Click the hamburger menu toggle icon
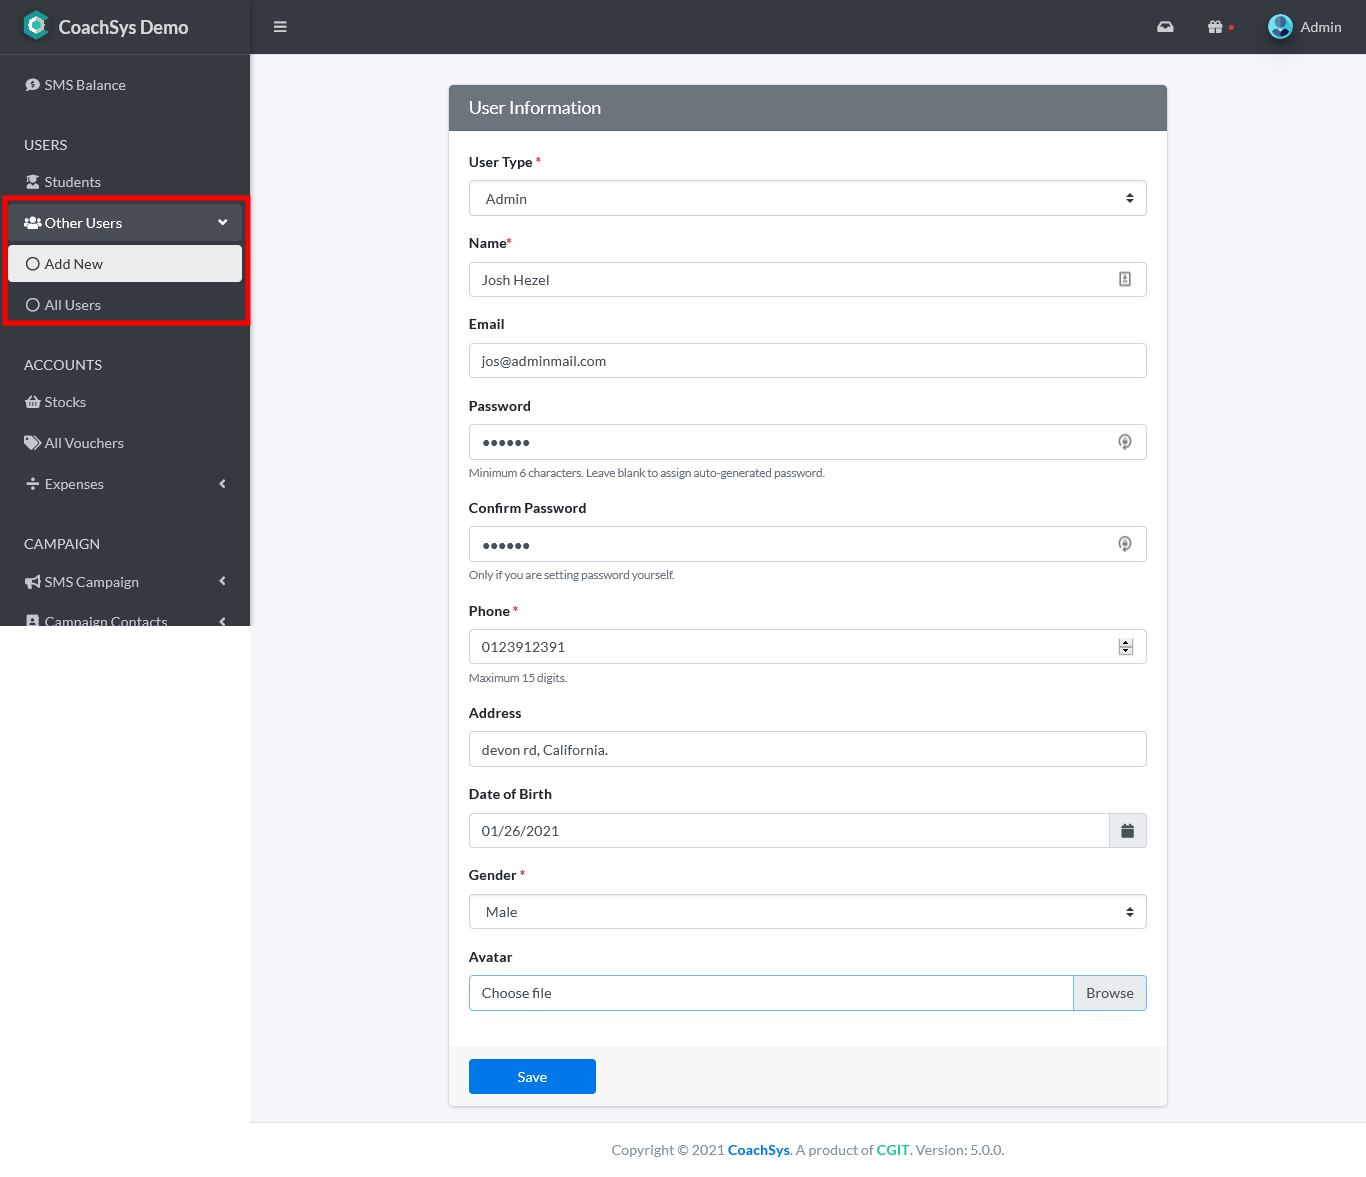Screen dimensions: 1366x1177 coord(280,27)
